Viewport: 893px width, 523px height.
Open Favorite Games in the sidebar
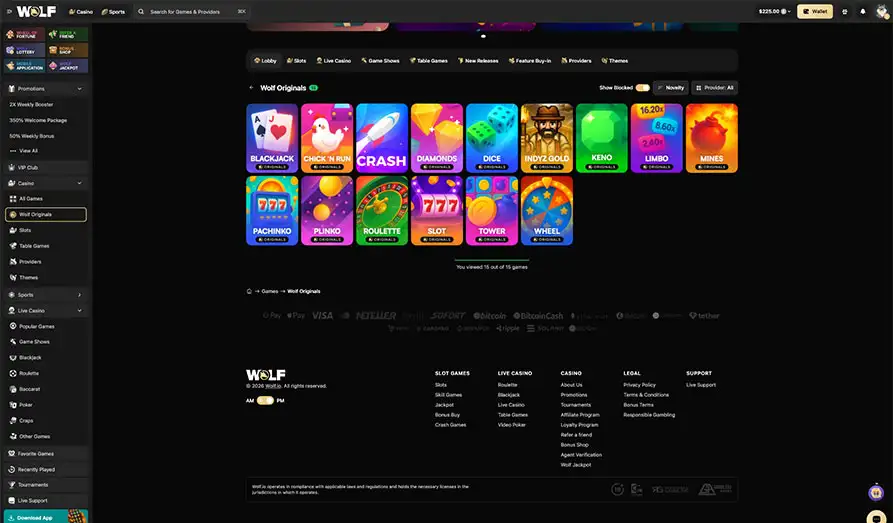click(46, 453)
